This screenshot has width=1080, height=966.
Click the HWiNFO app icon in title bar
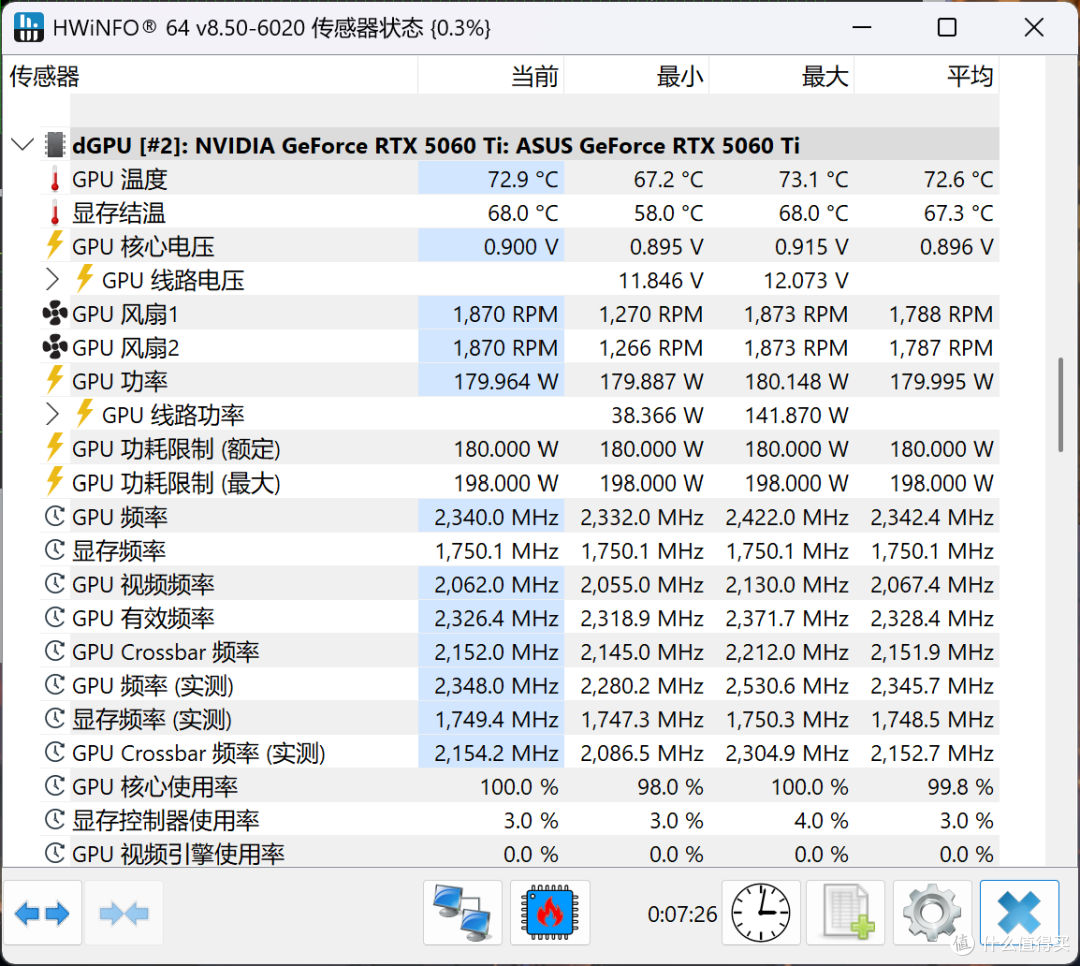(x=28, y=28)
